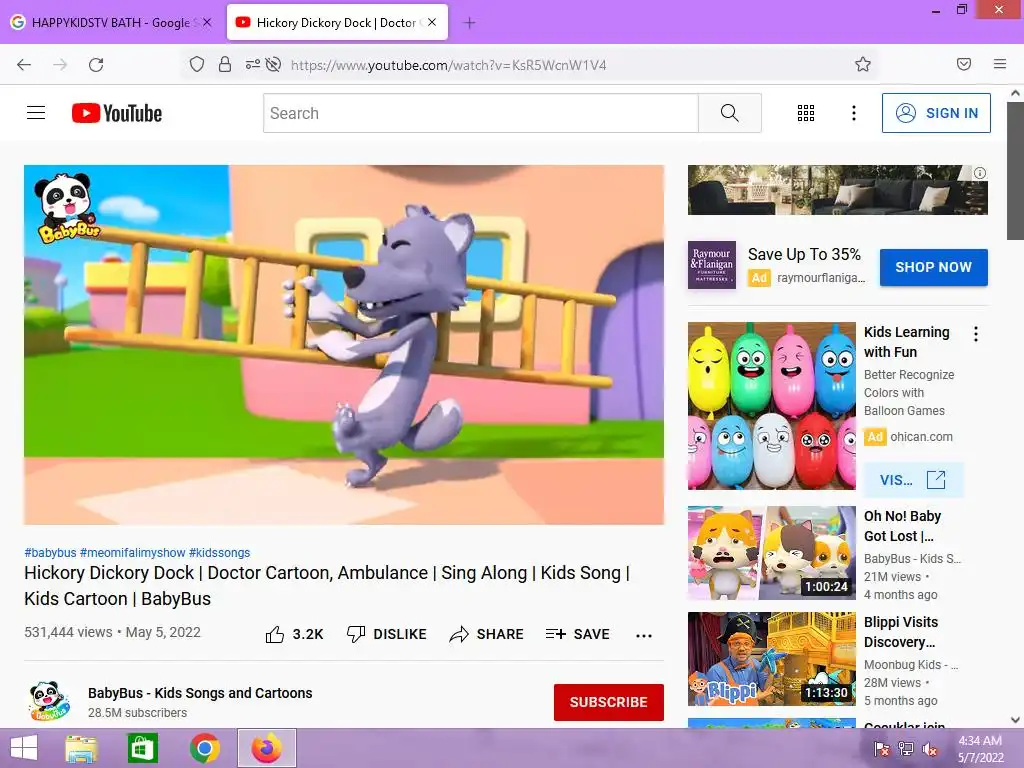Click into the YouTube Search field
The image size is (1024, 768).
(481, 113)
